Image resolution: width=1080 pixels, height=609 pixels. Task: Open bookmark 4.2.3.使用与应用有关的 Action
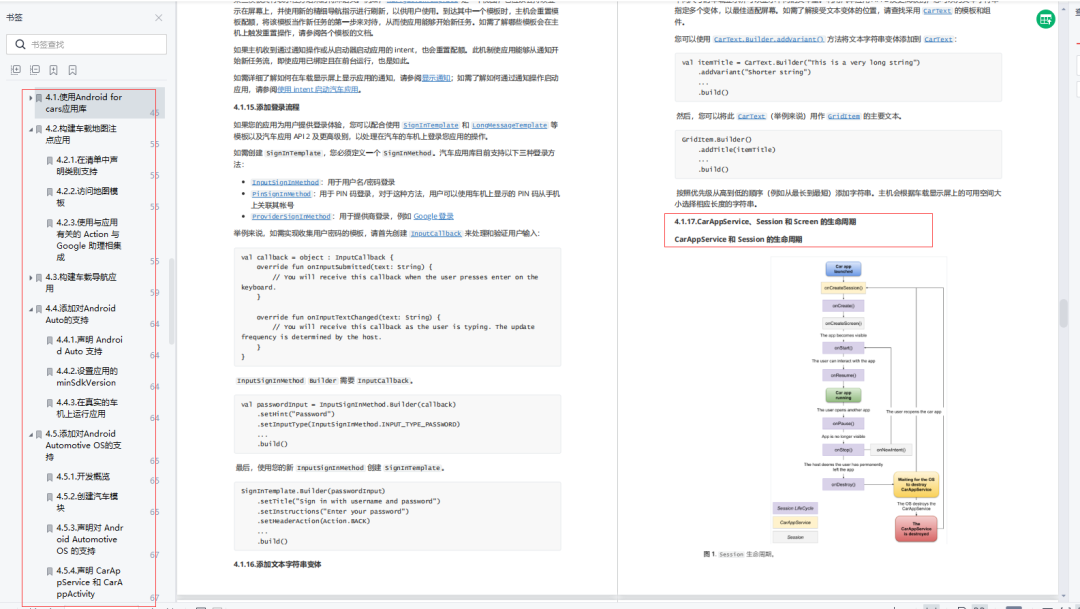(x=89, y=239)
